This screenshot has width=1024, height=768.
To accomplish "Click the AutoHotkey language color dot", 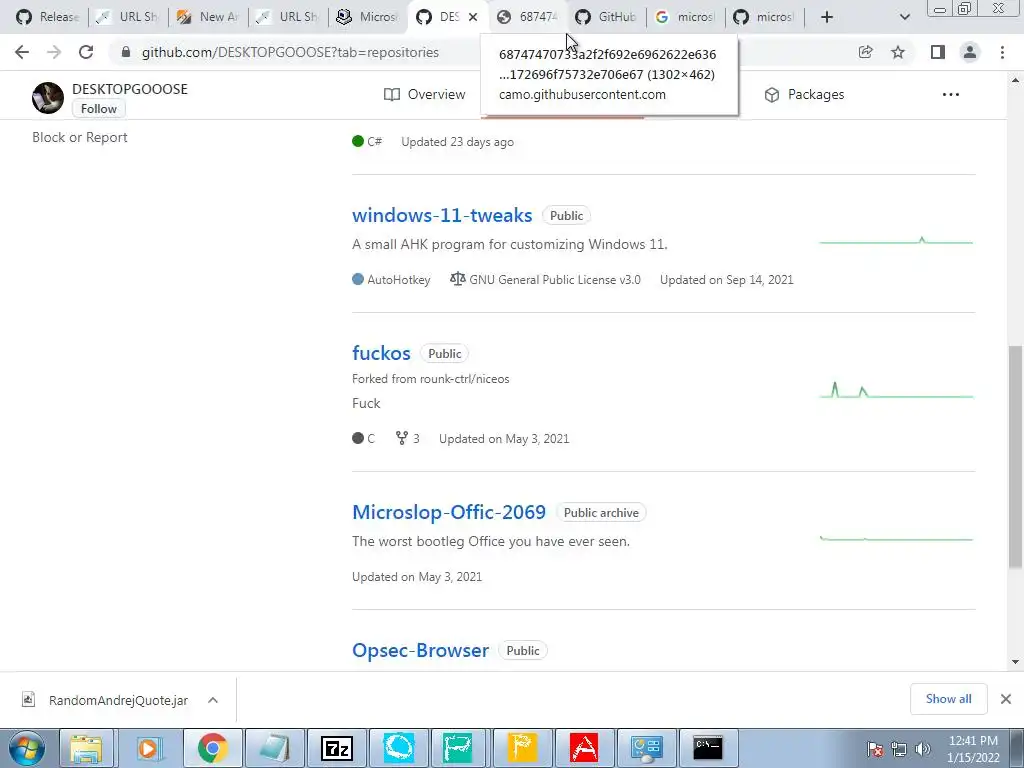I will click(358, 279).
